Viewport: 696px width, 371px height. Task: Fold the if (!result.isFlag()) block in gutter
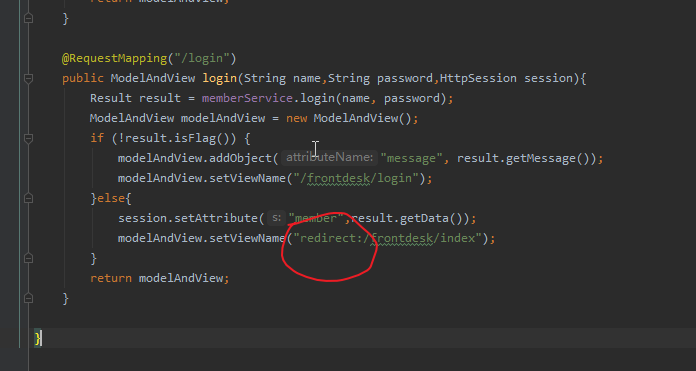(x=28, y=138)
